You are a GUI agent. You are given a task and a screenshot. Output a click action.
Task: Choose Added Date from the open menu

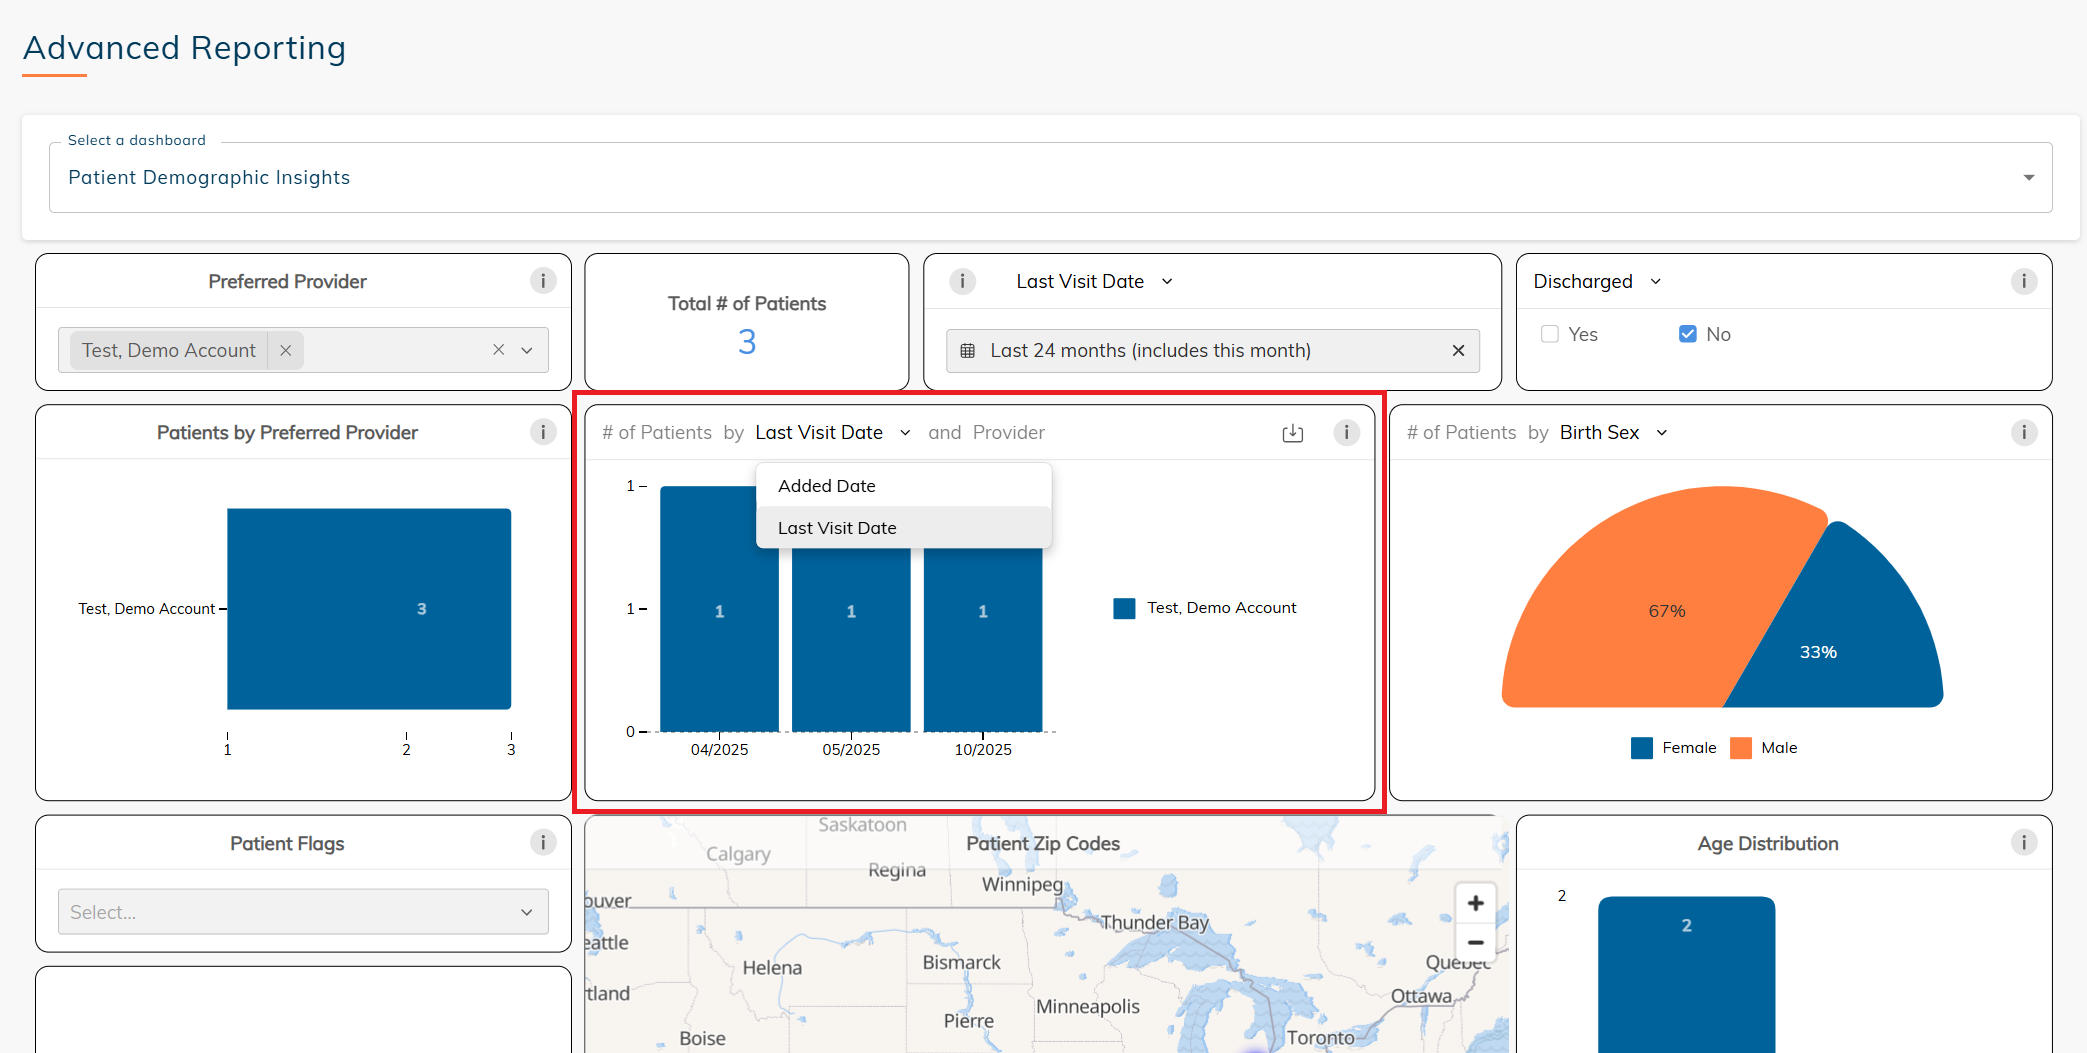[x=827, y=486]
